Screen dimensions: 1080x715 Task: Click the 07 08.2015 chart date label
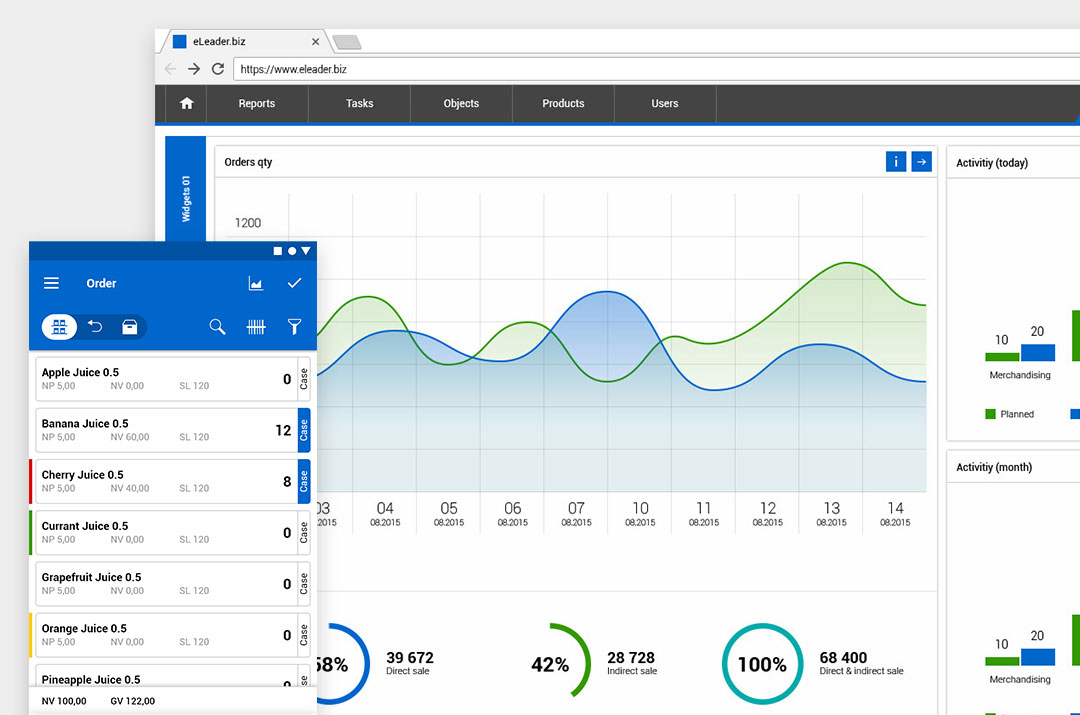click(577, 514)
